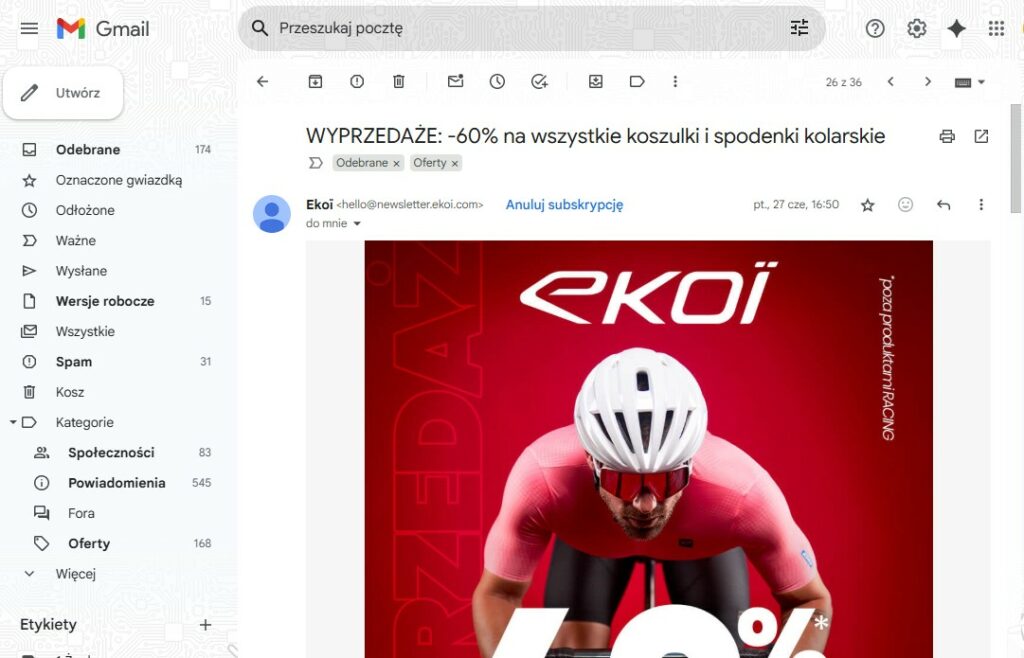The height and width of the screenshot is (658, 1024).
Task: Star the Ekoï email
Action: 867,205
